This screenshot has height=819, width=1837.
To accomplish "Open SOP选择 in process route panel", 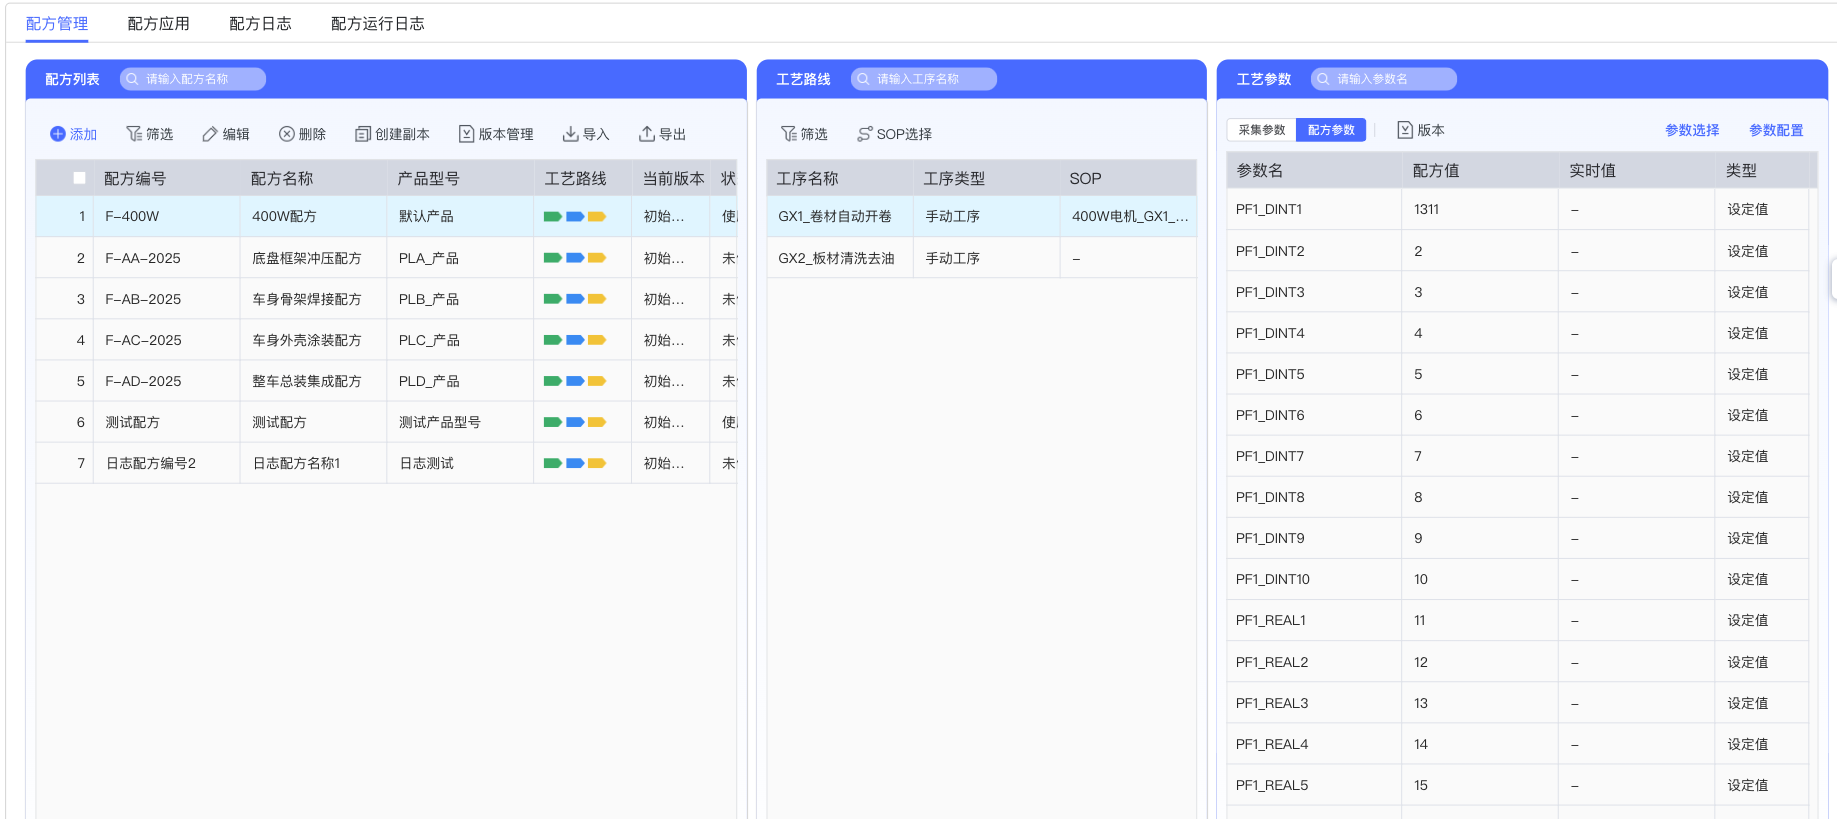I will point(894,134).
